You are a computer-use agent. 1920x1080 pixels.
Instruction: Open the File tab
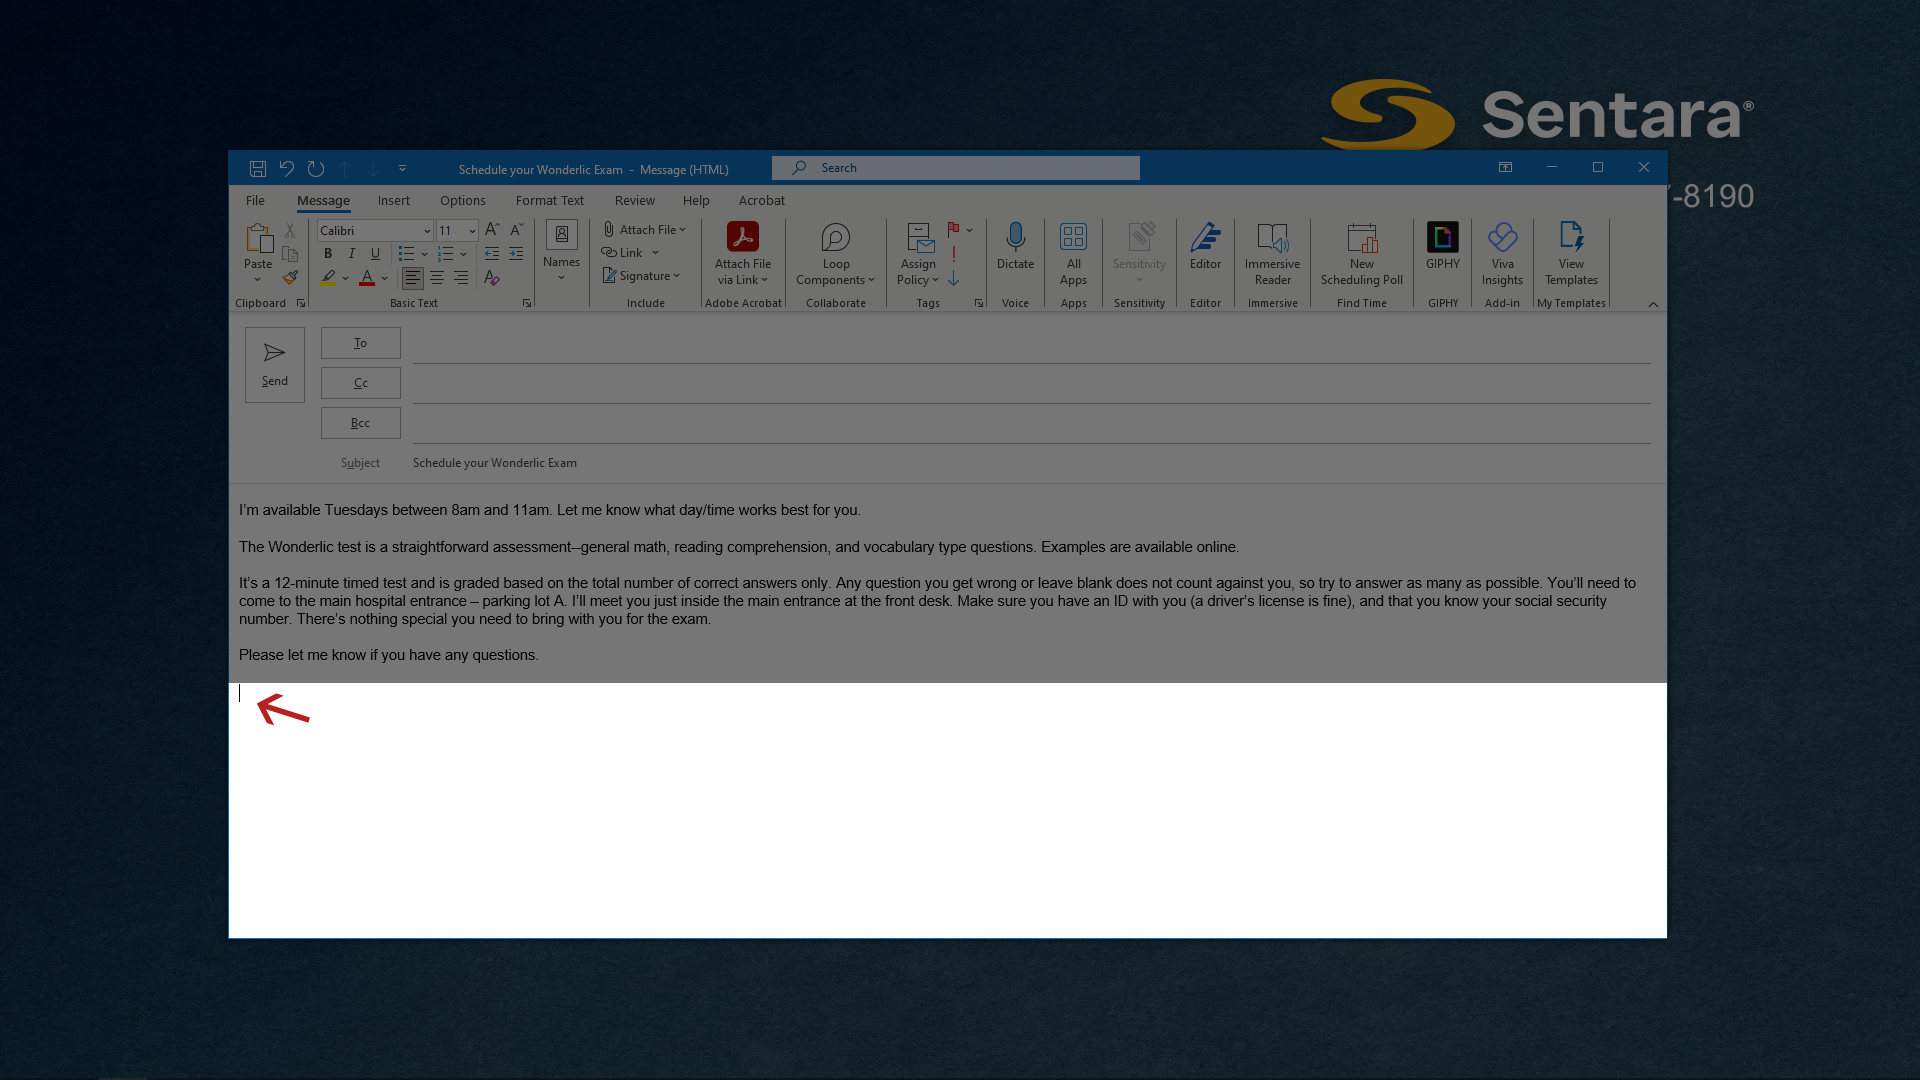click(x=255, y=200)
